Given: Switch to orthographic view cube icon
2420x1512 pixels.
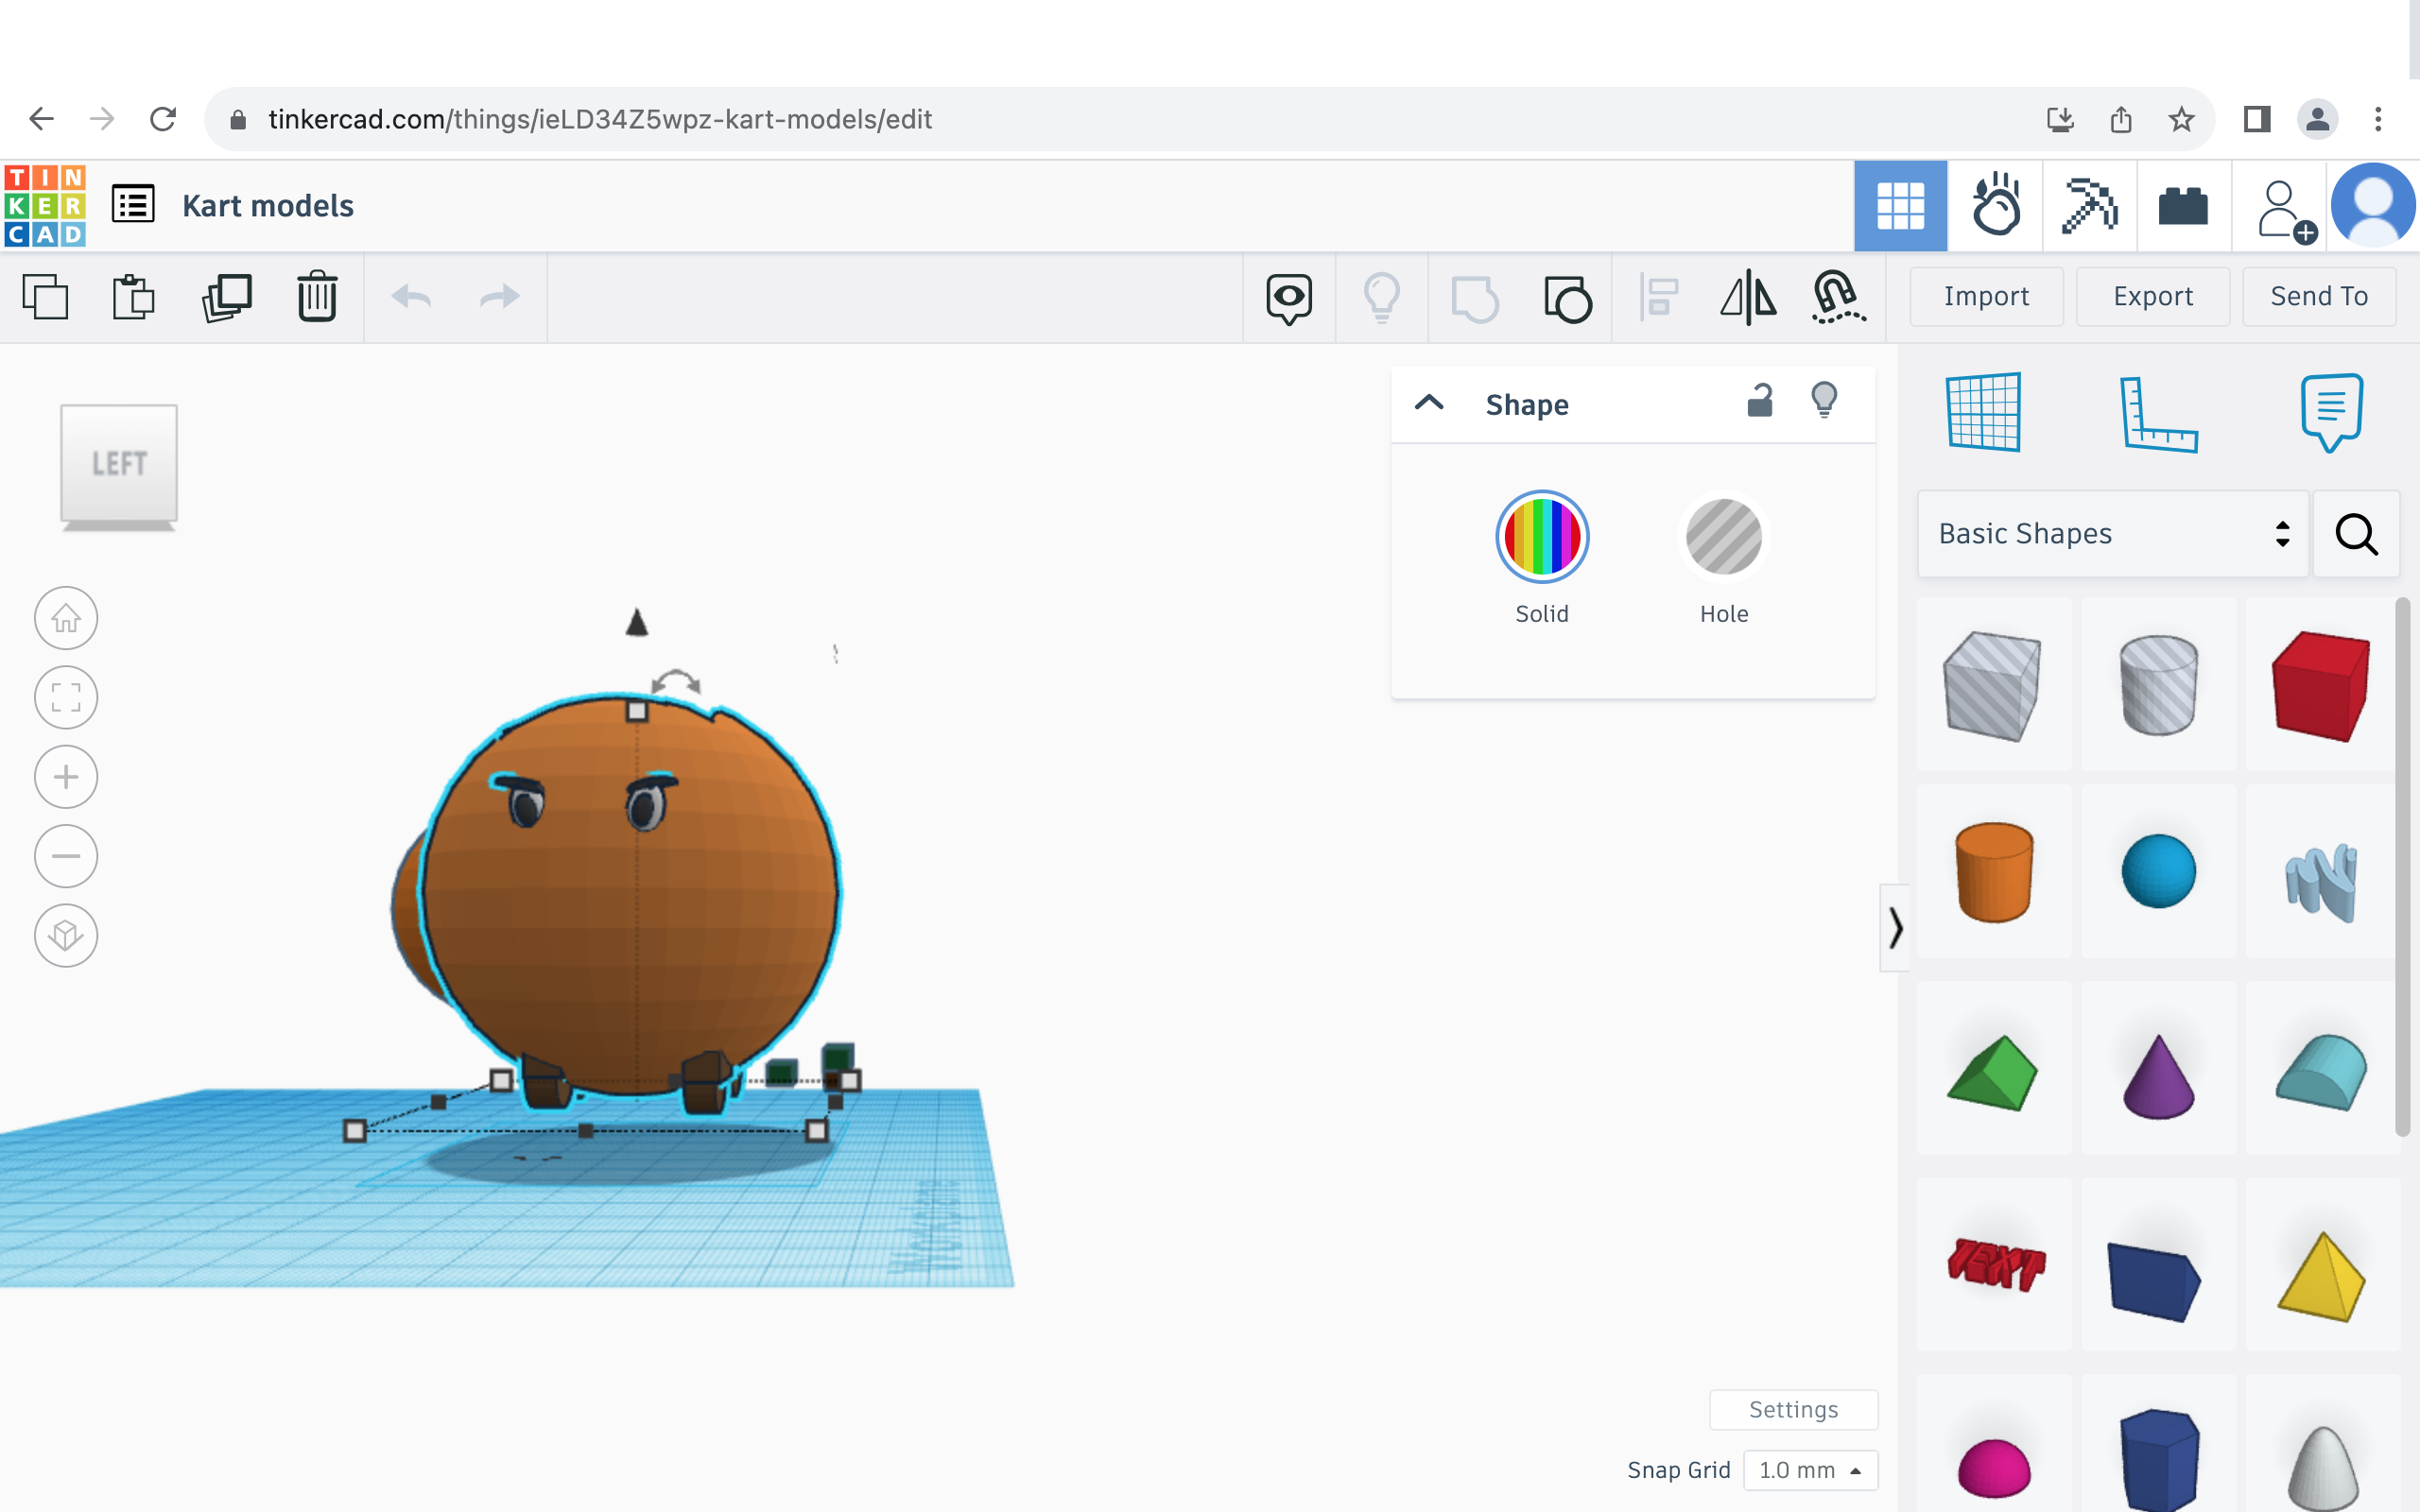Looking at the screenshot, I should click(66, 936).
